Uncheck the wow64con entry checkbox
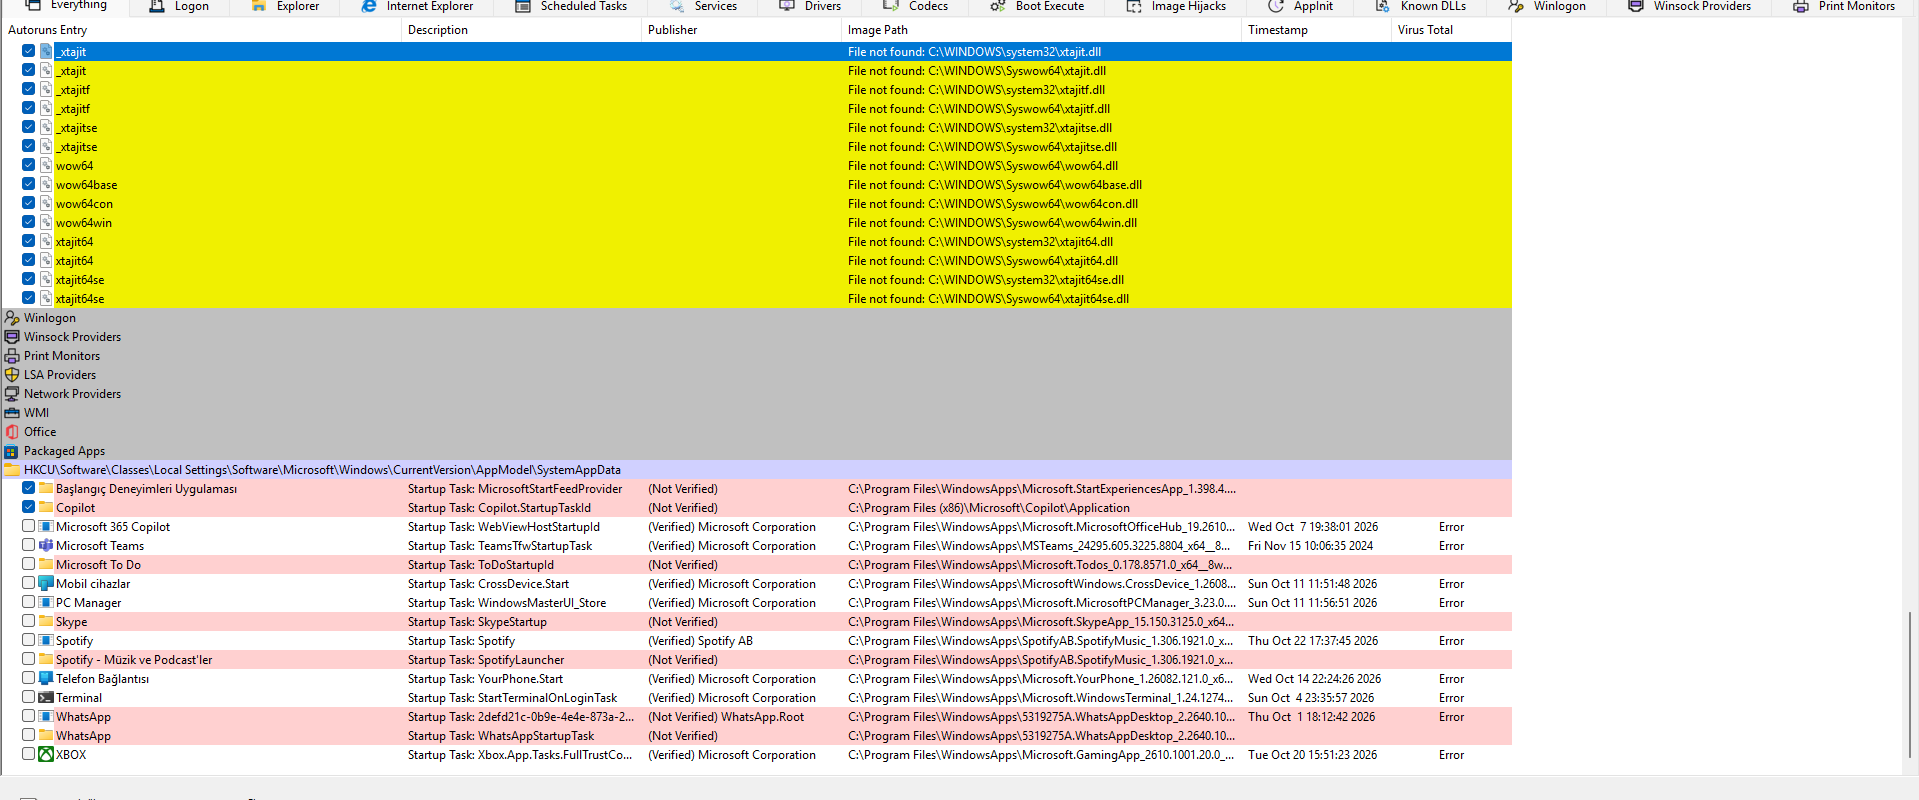This screenshot has height=800, width=1919. [x=29, y=204]
